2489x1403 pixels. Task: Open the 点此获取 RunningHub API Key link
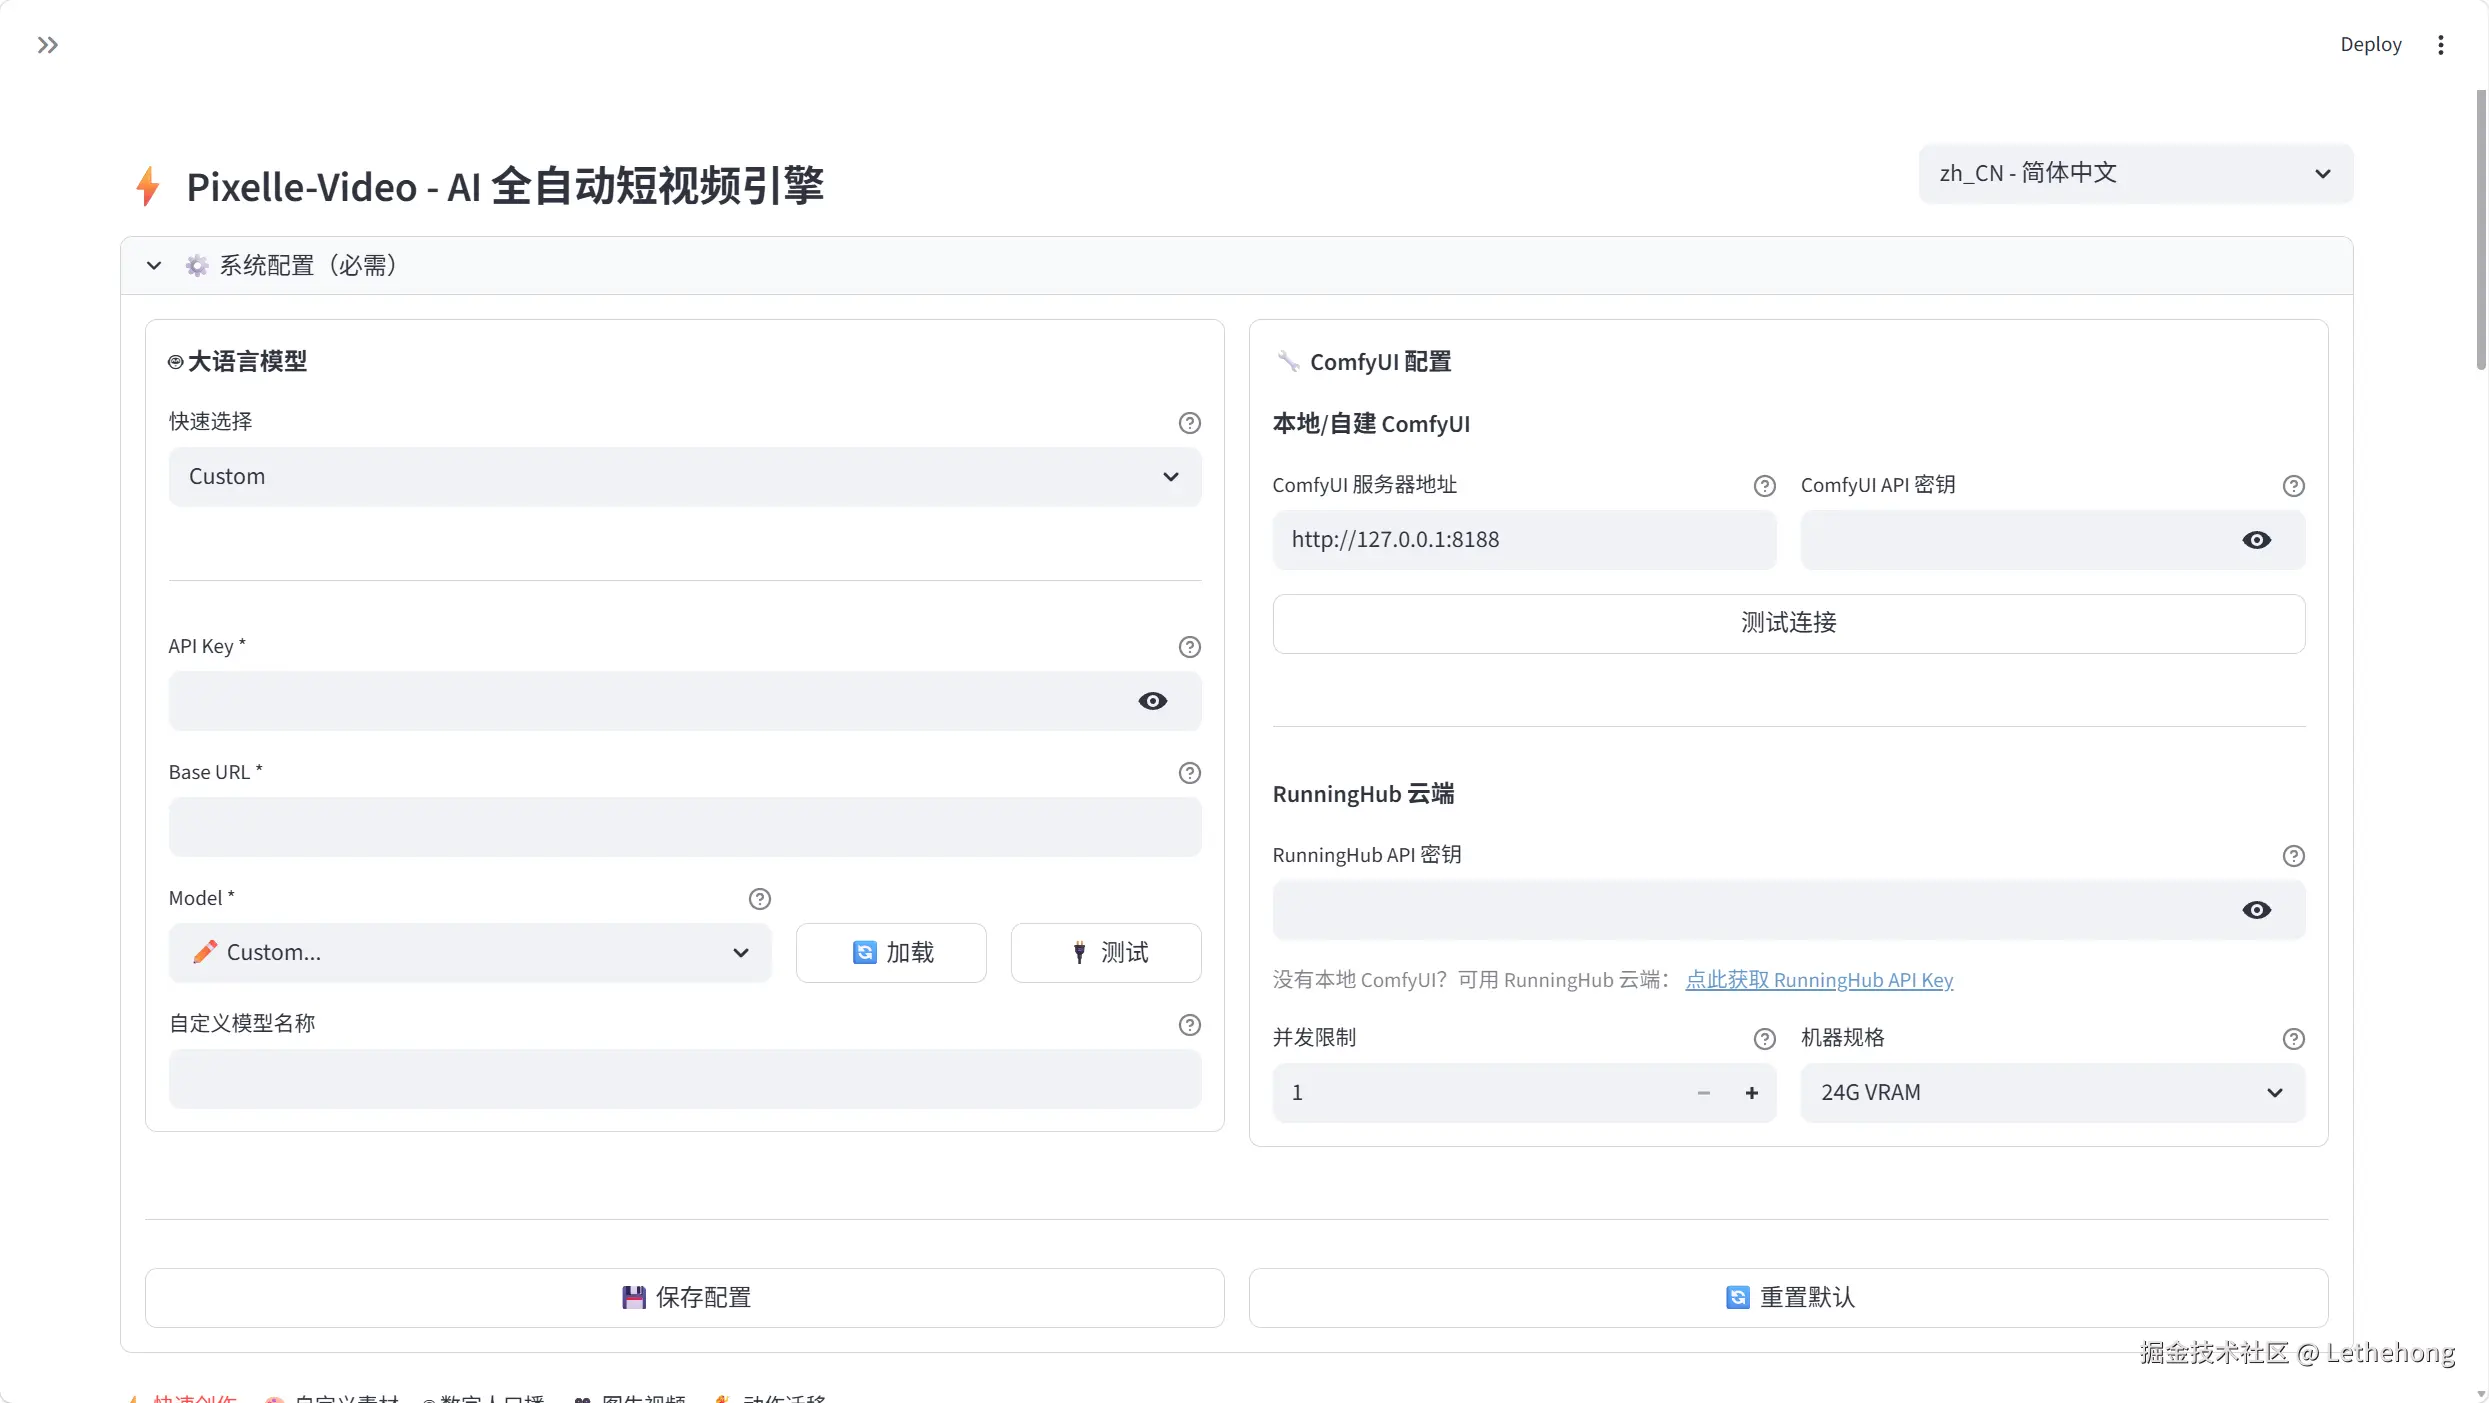[1819, 981]
